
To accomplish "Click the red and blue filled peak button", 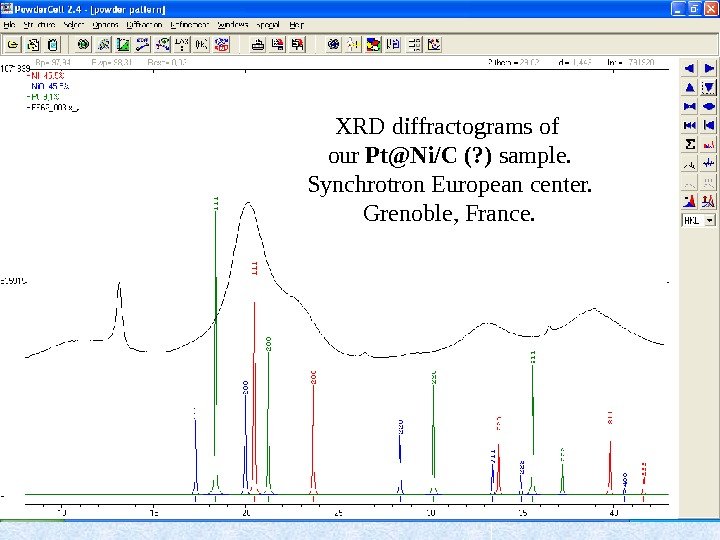I will (689, 201).
